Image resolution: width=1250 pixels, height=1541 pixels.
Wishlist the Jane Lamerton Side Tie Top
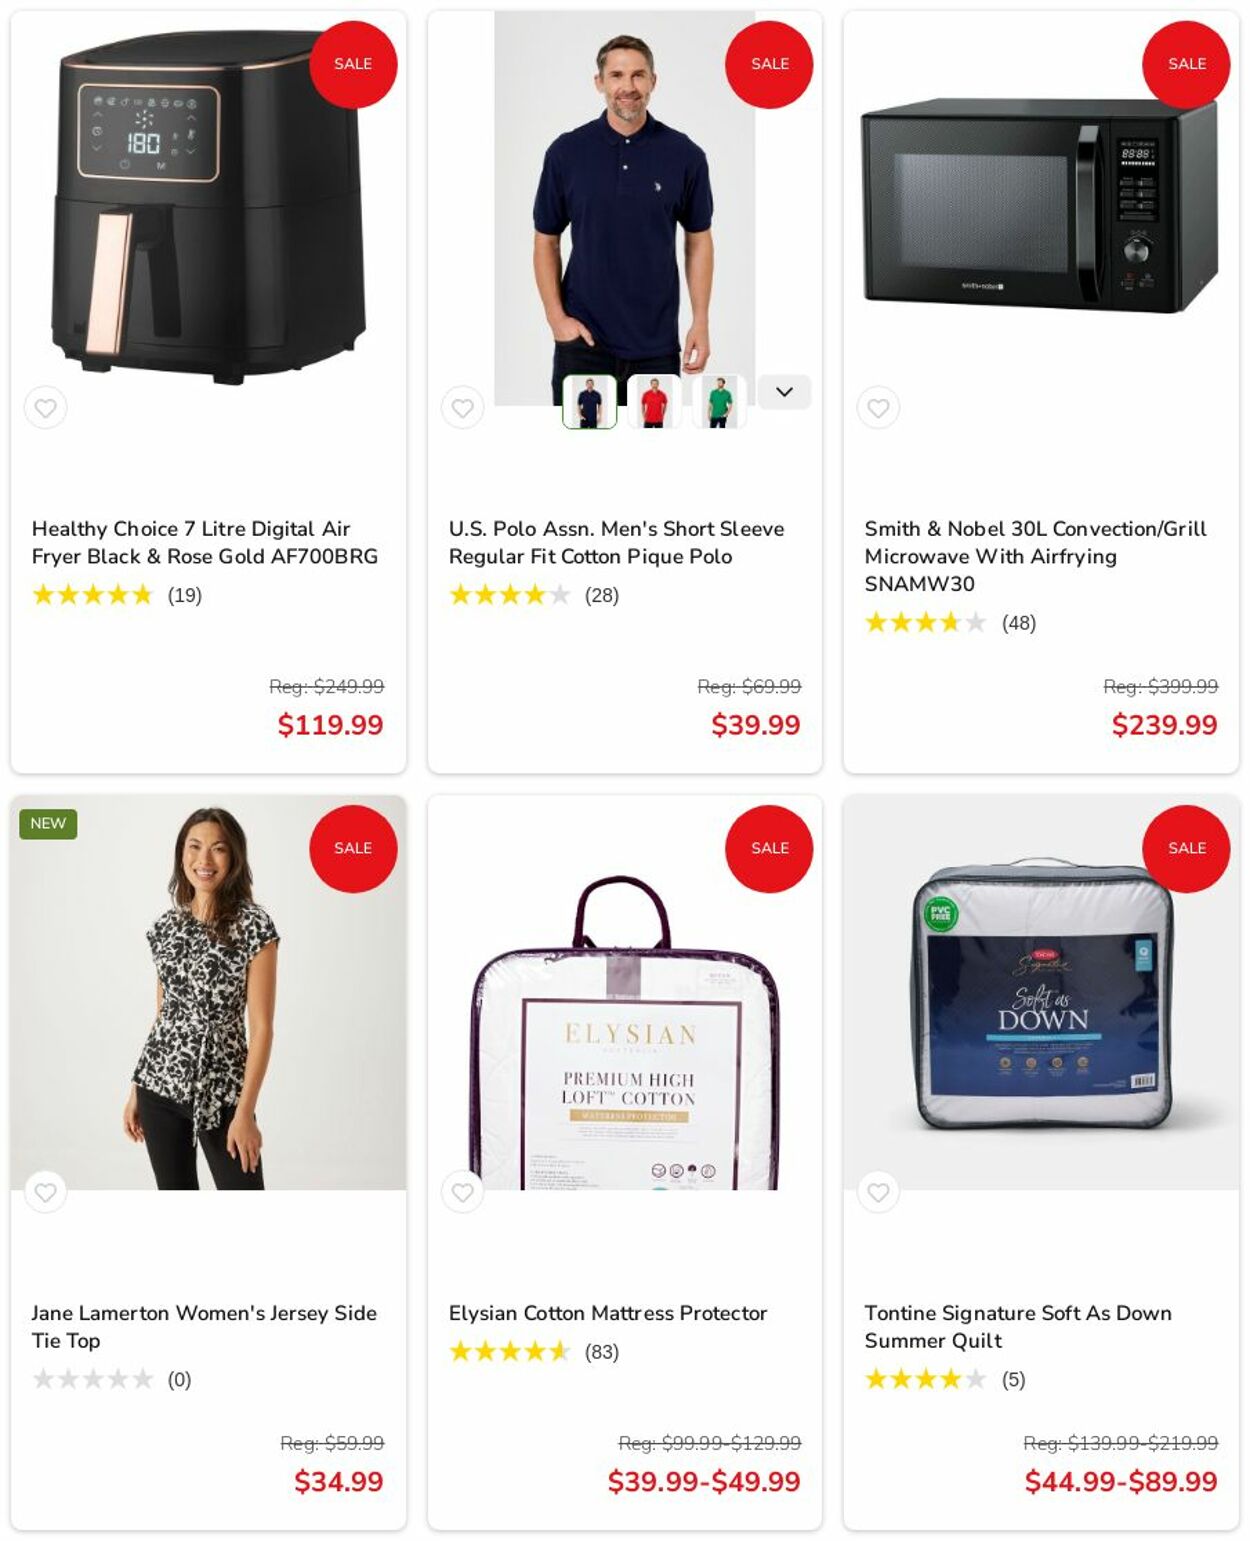(x=46, y=1192)
